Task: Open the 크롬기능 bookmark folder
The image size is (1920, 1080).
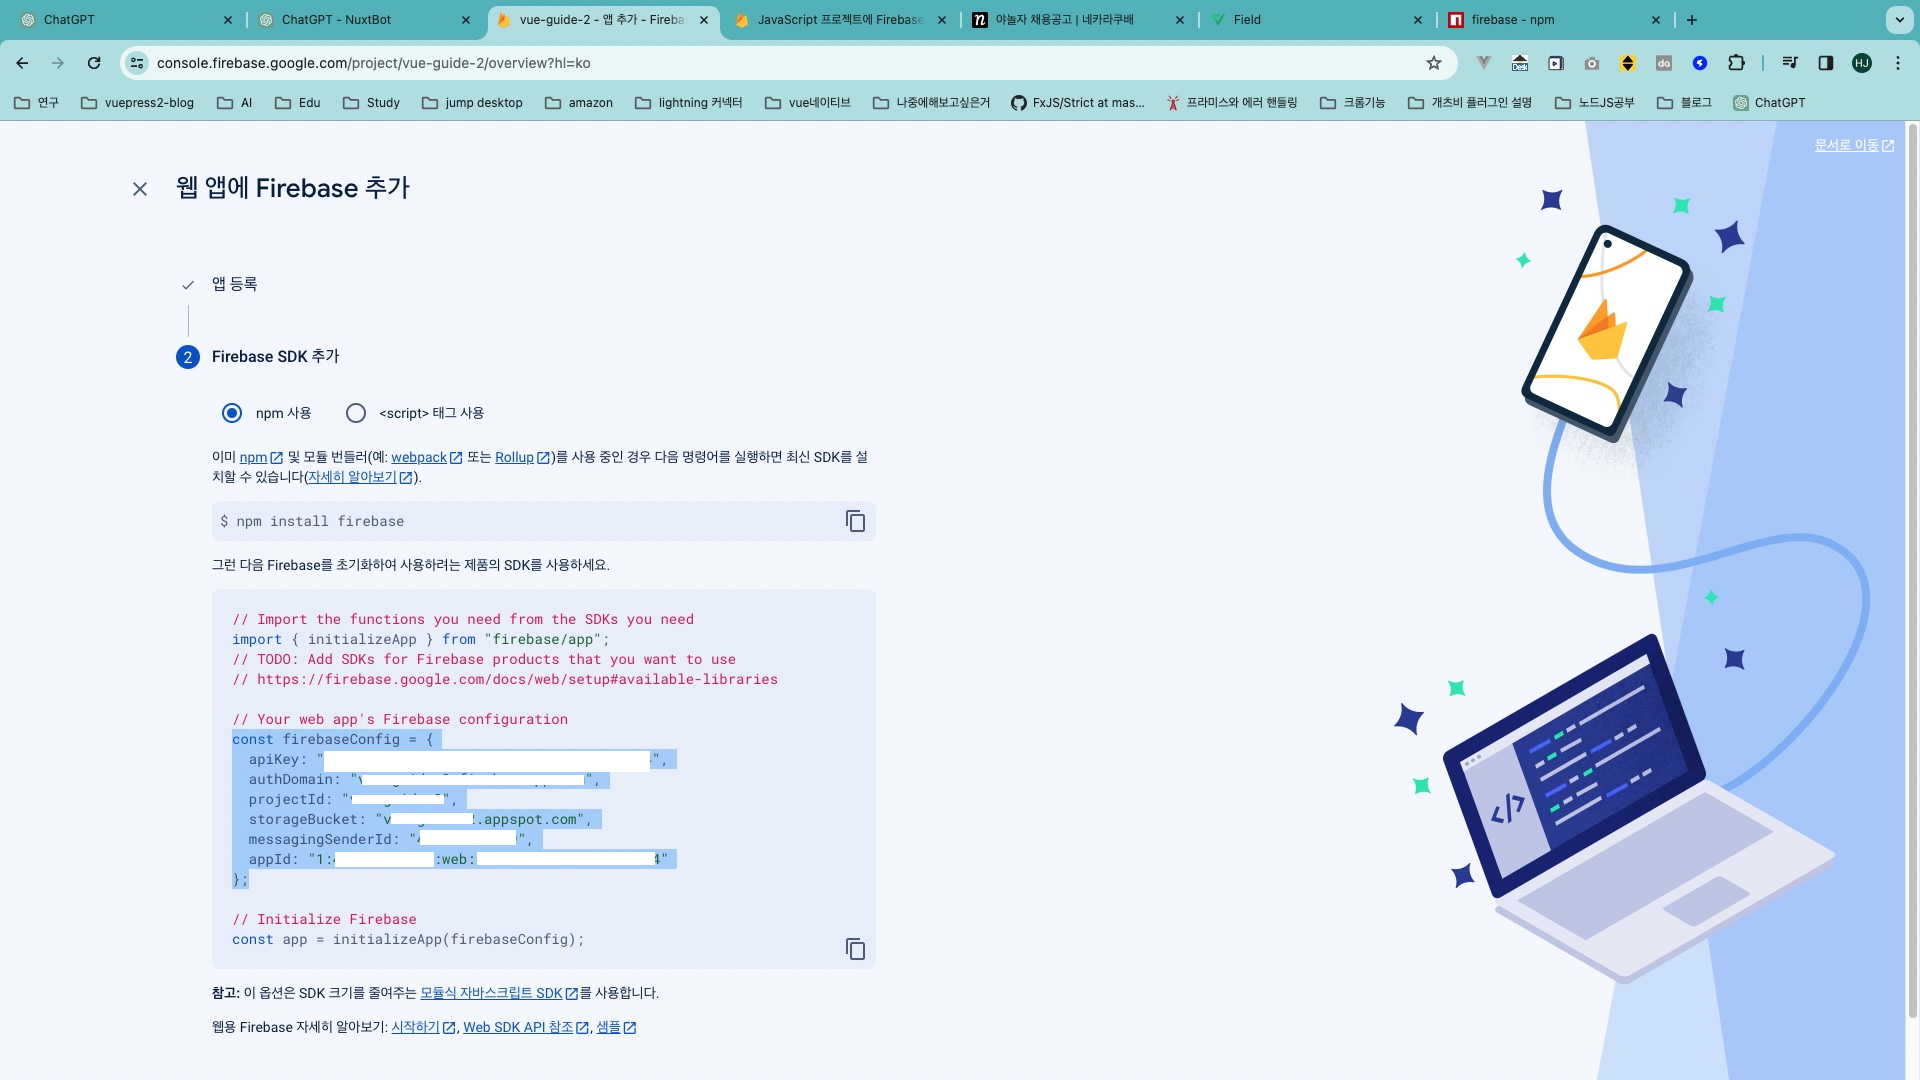Action: point(1353,103)
